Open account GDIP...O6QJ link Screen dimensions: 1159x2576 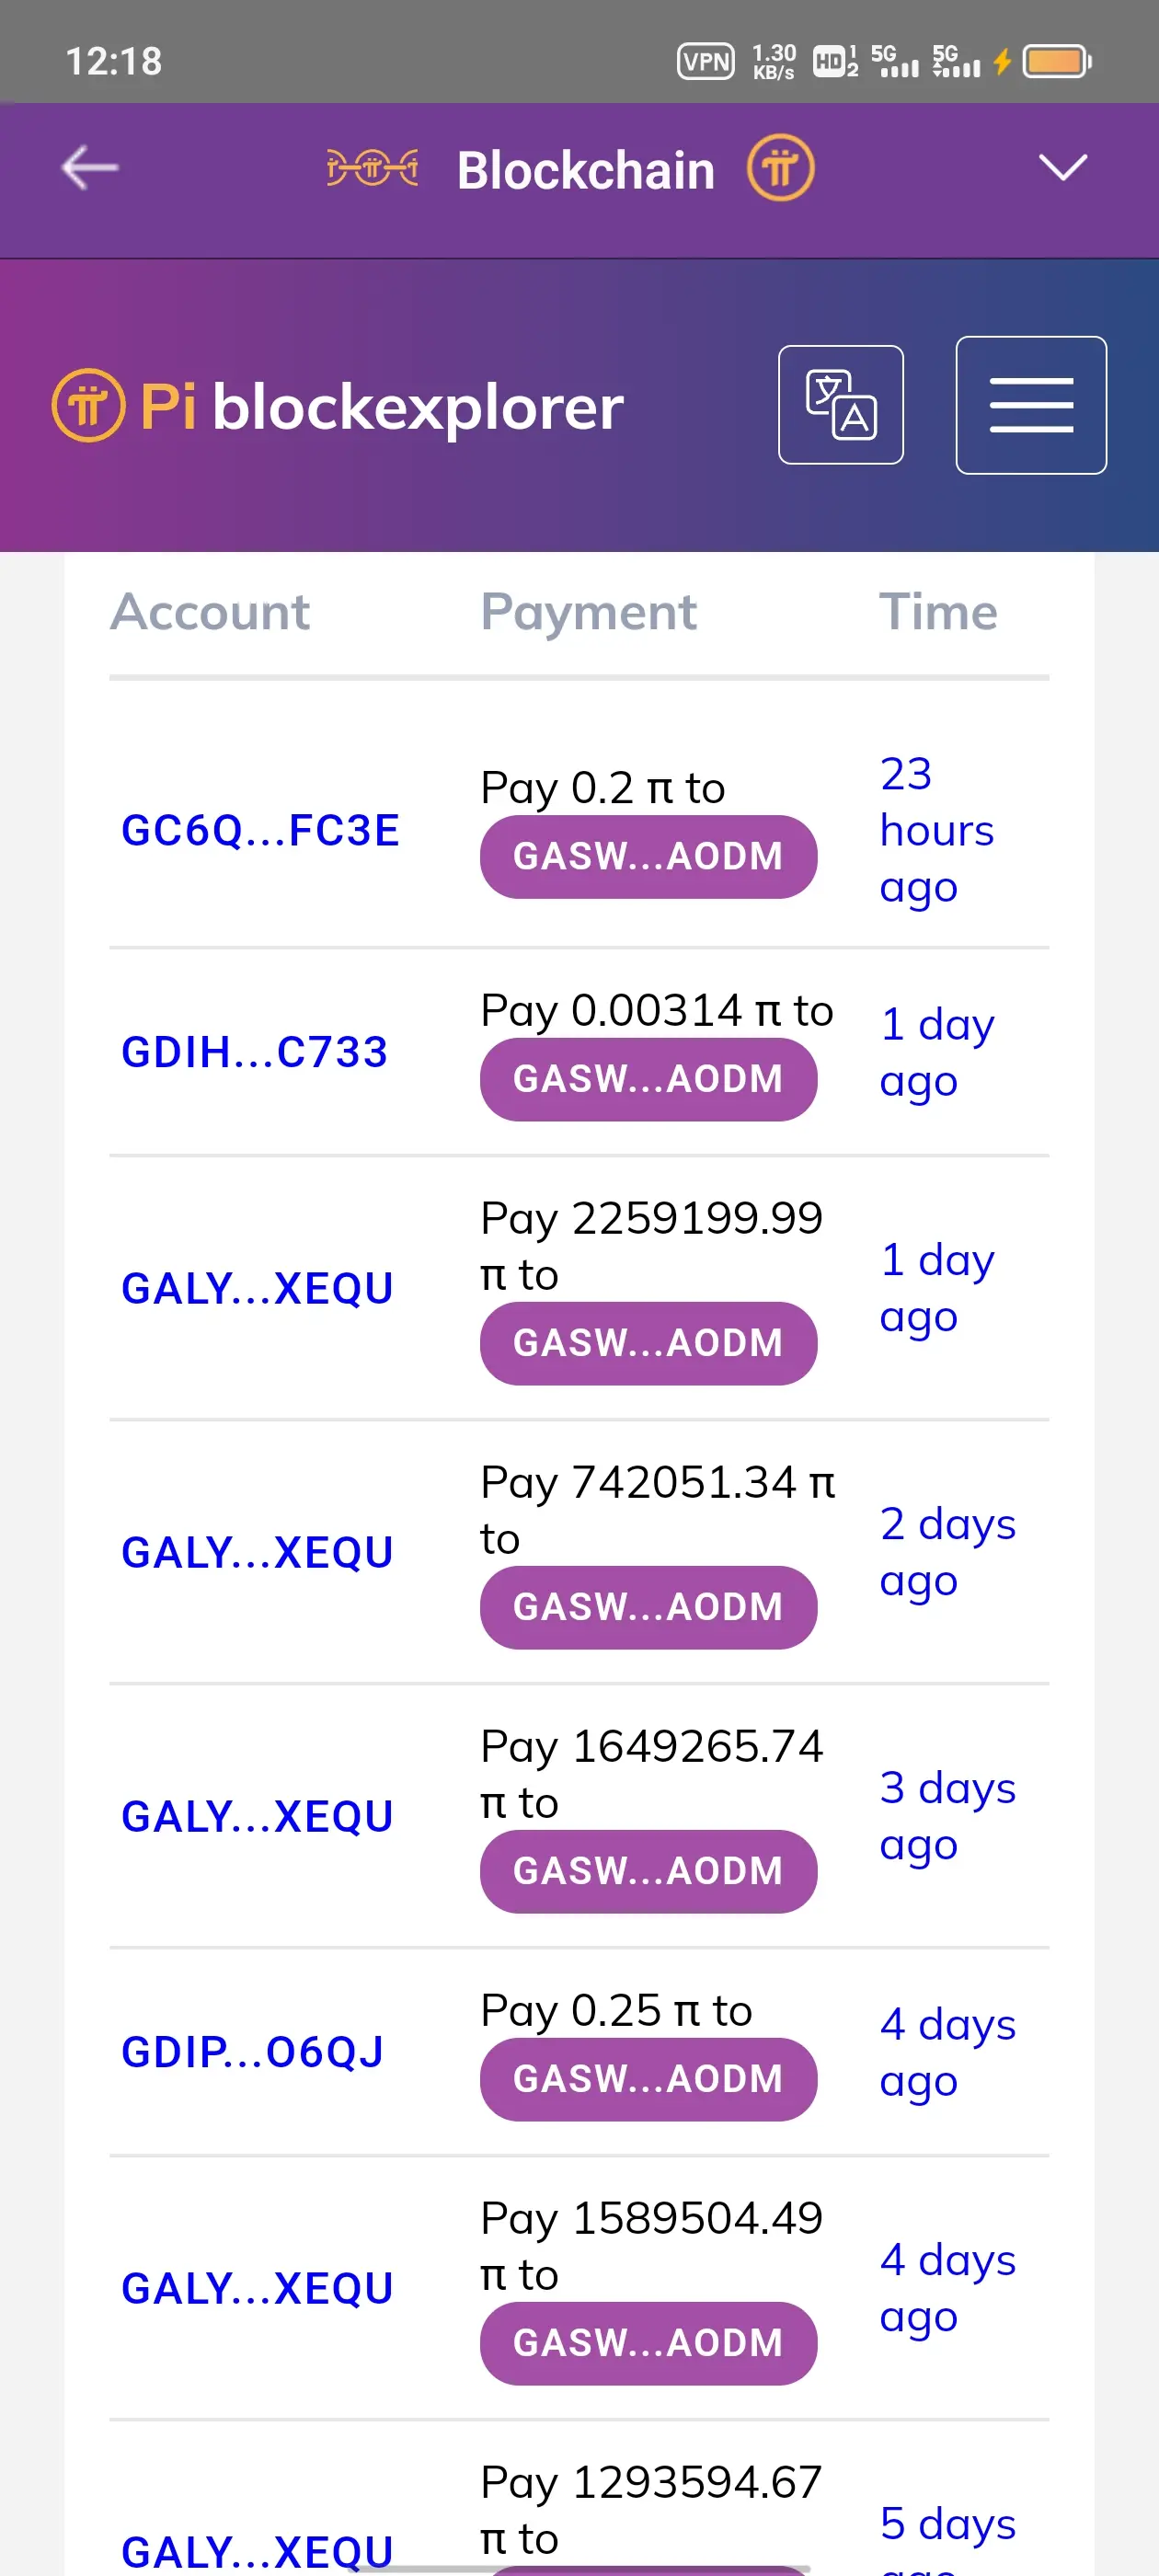pos(252,2052)
